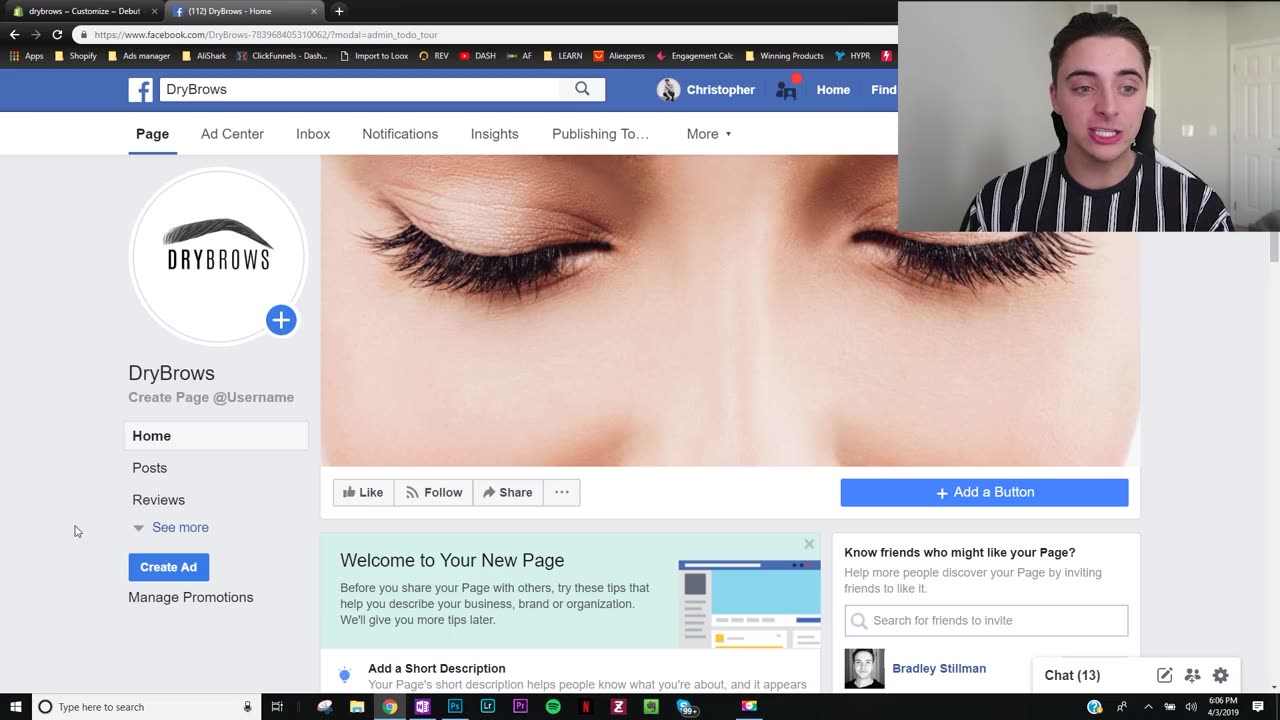
Task: Click Bradley Stillman's profile thumbnail
Action: [x=864, y=669]
